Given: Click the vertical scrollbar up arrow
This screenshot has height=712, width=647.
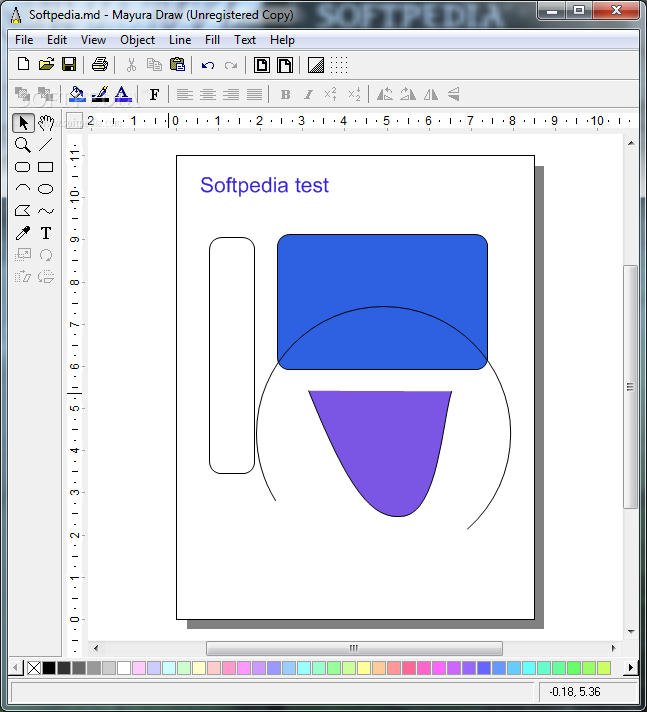Looking at the screenshot, I should point(631,143).
